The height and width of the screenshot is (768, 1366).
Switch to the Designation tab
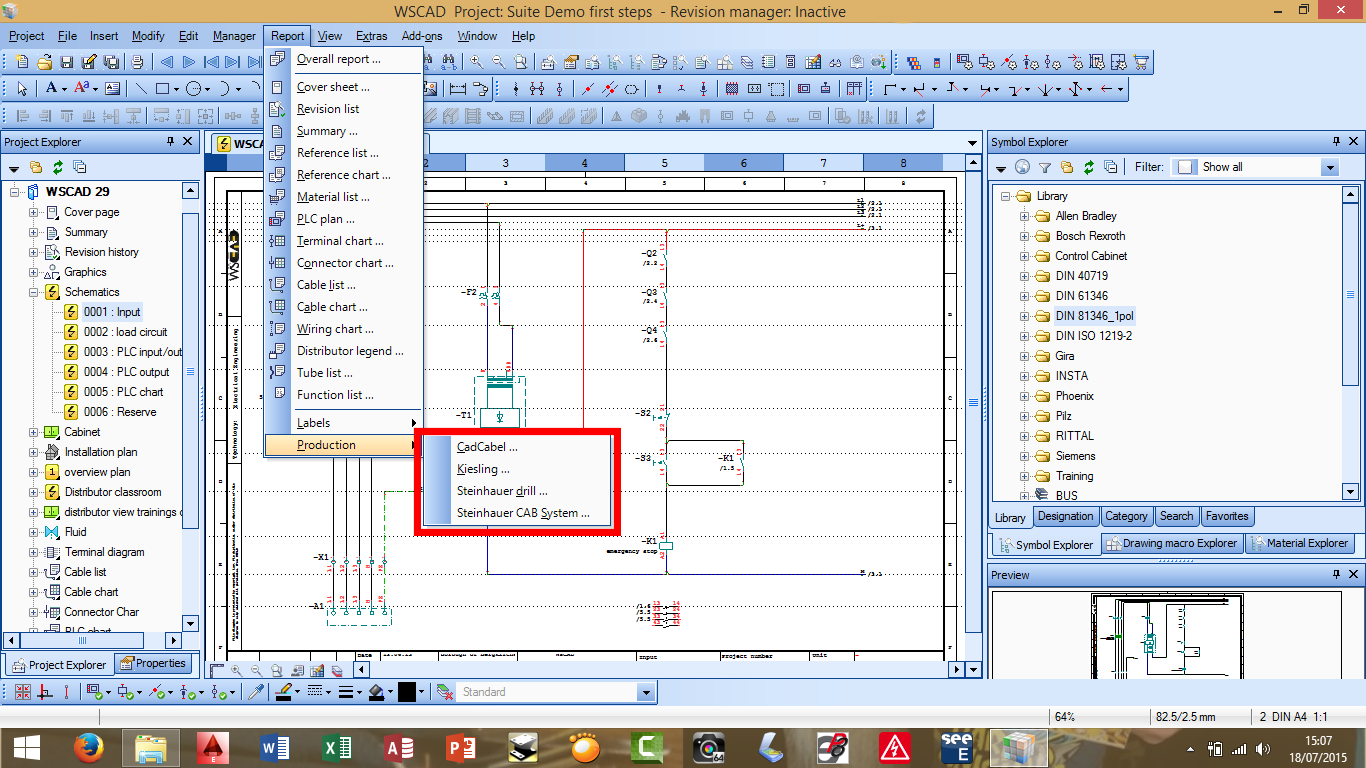[1065, 517]
